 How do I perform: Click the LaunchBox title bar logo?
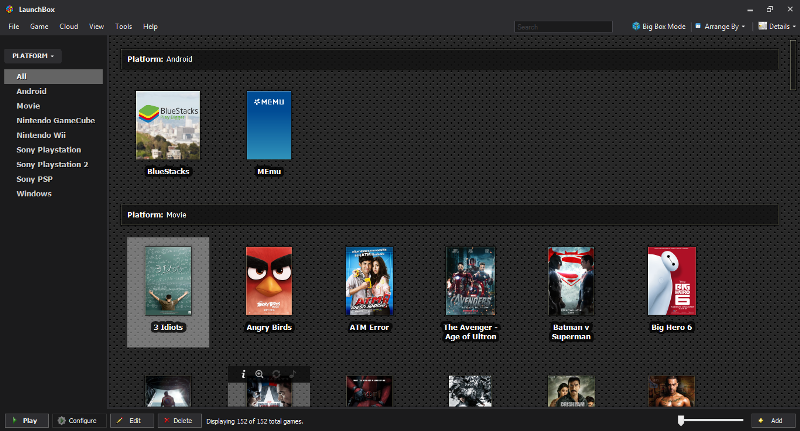[9, 9]
